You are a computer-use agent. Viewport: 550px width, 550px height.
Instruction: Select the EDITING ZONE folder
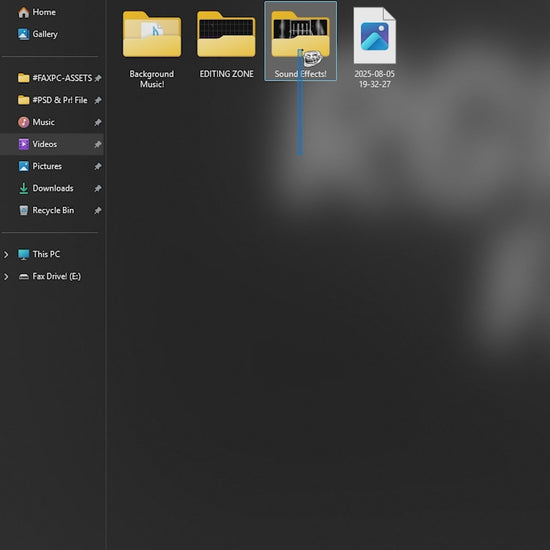click(226, 45)
